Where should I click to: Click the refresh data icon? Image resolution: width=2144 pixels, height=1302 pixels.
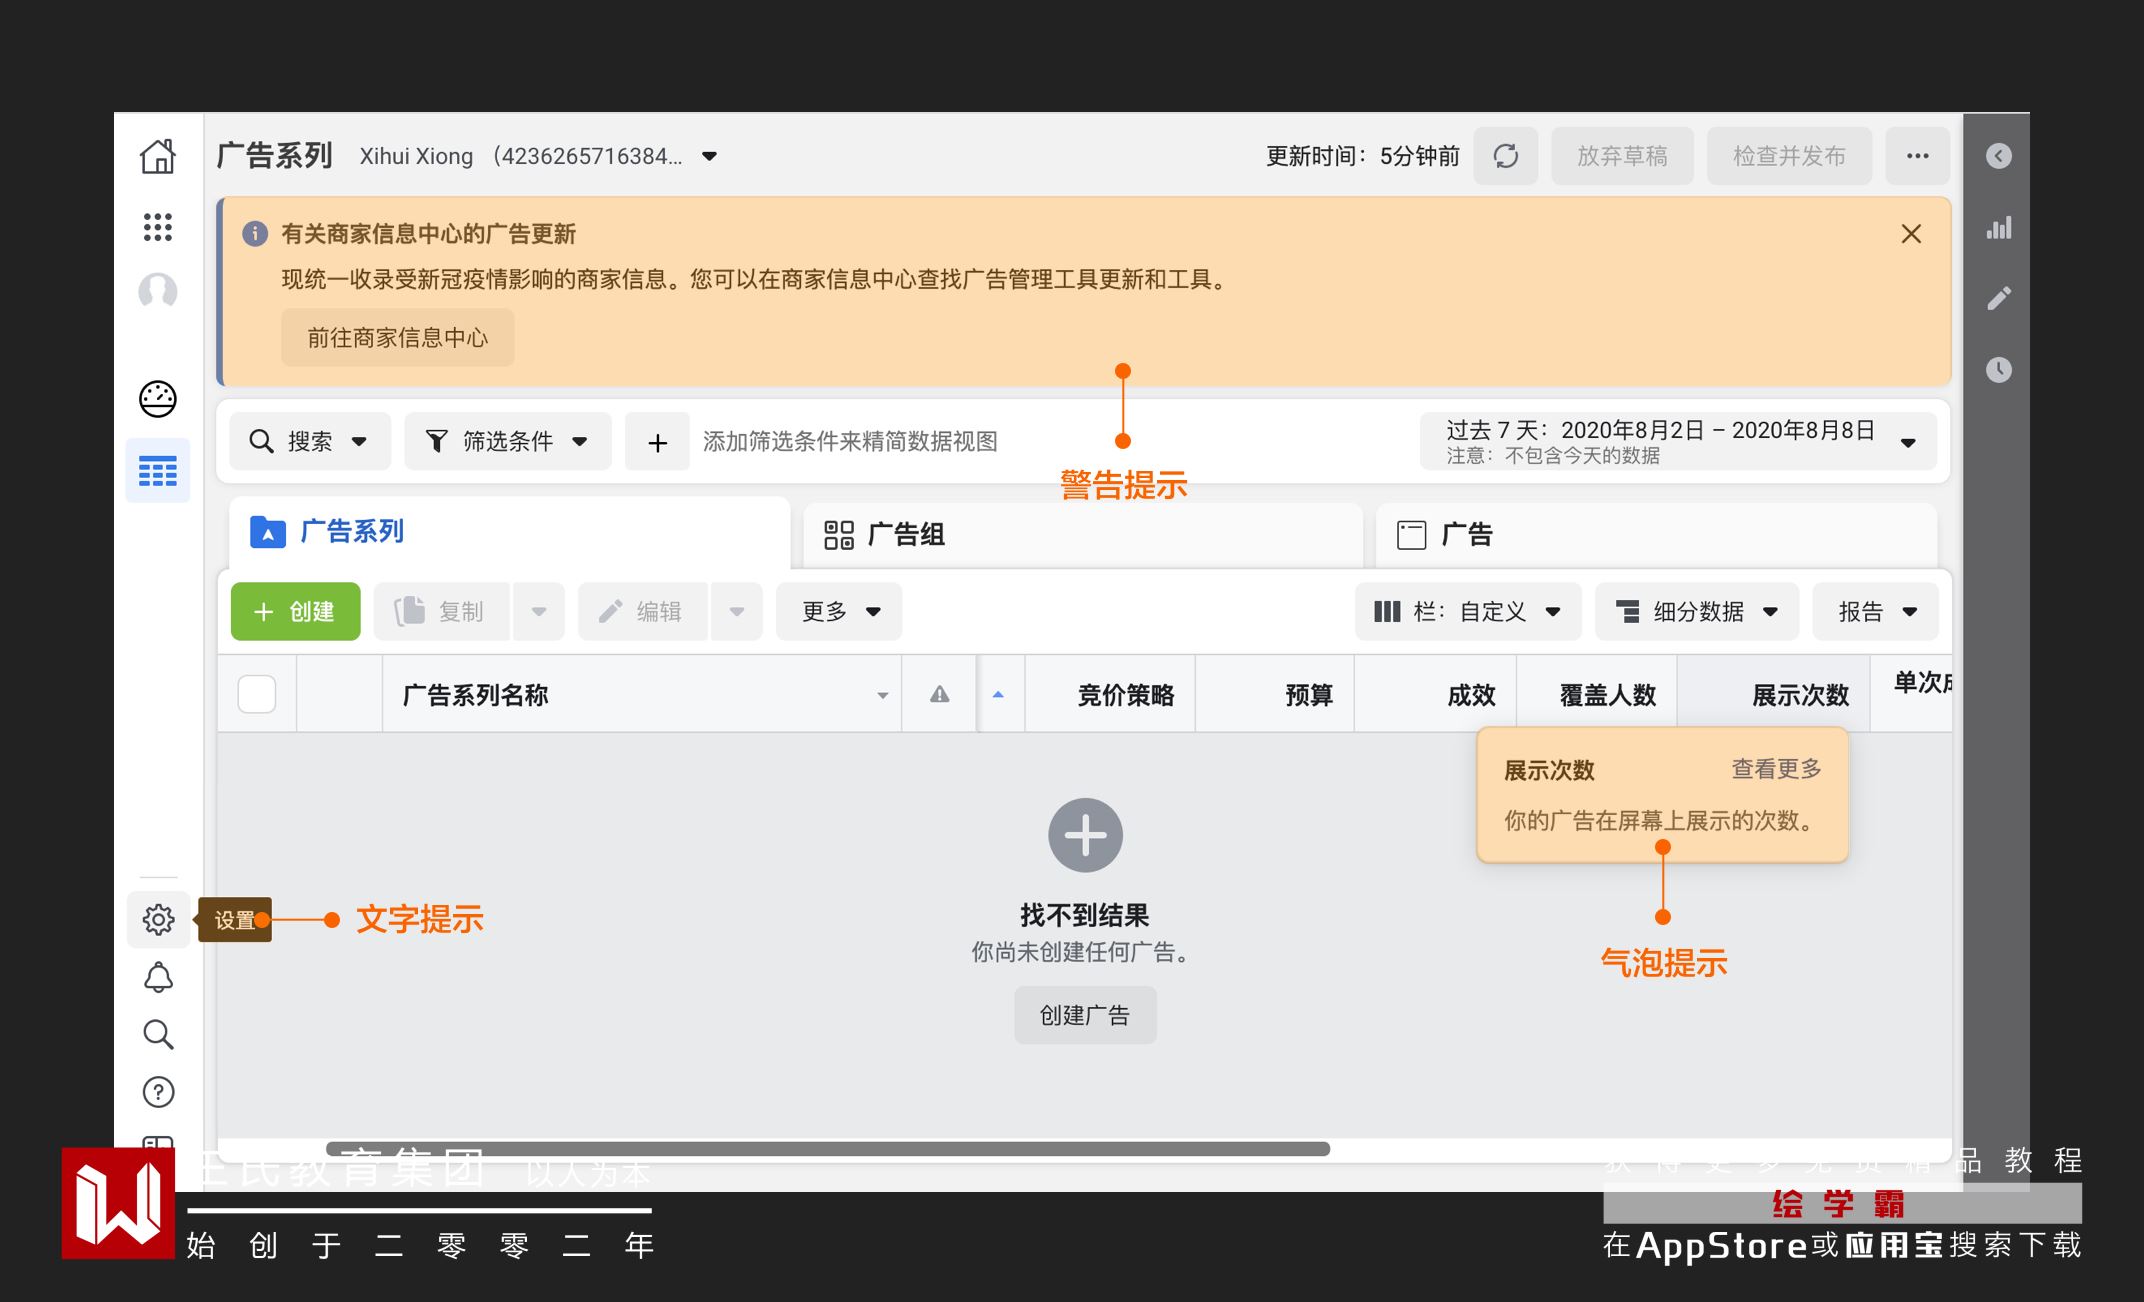(x=1505, y=156)
